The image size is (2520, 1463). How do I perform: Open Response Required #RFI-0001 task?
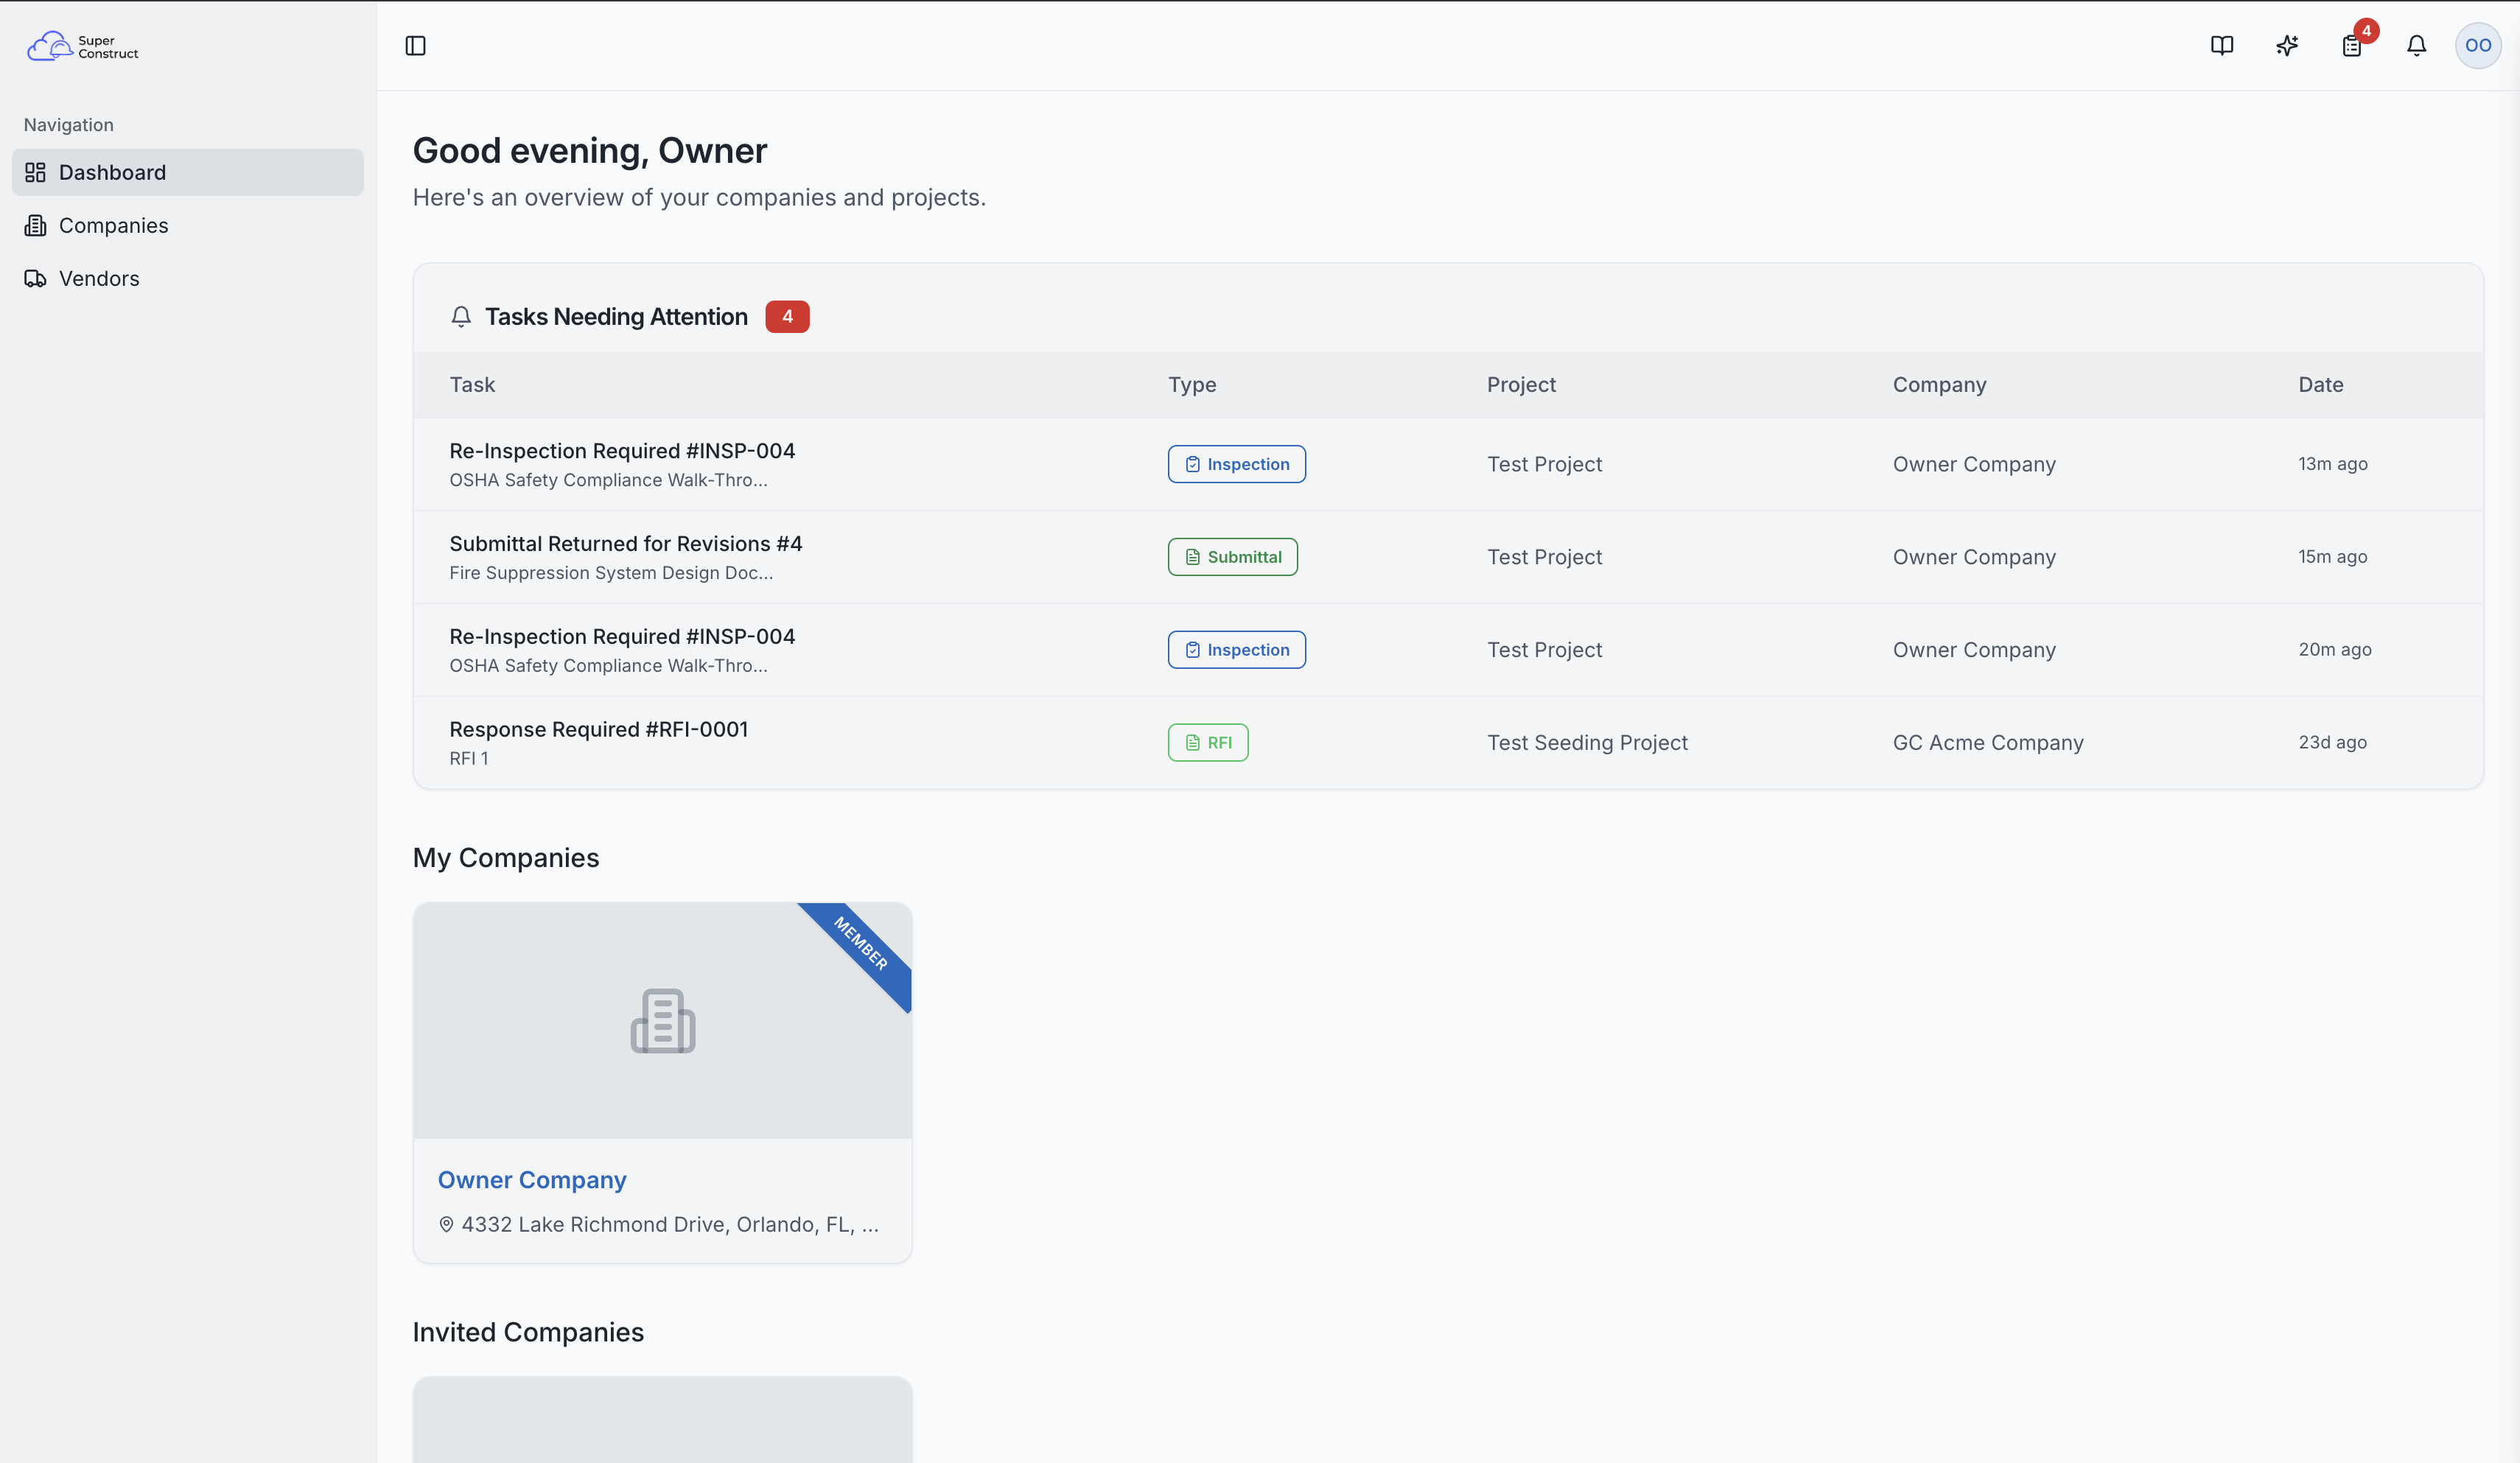[599, 730]
